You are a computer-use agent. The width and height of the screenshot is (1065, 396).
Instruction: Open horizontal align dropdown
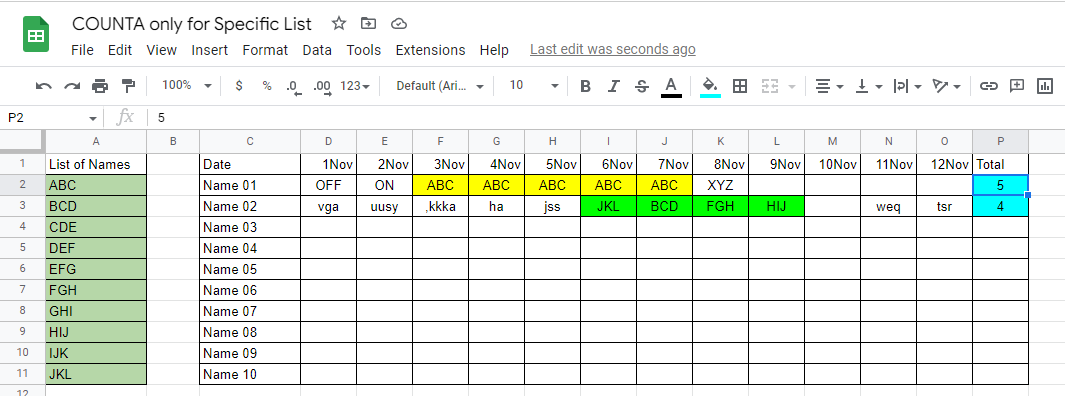(829, 86)
